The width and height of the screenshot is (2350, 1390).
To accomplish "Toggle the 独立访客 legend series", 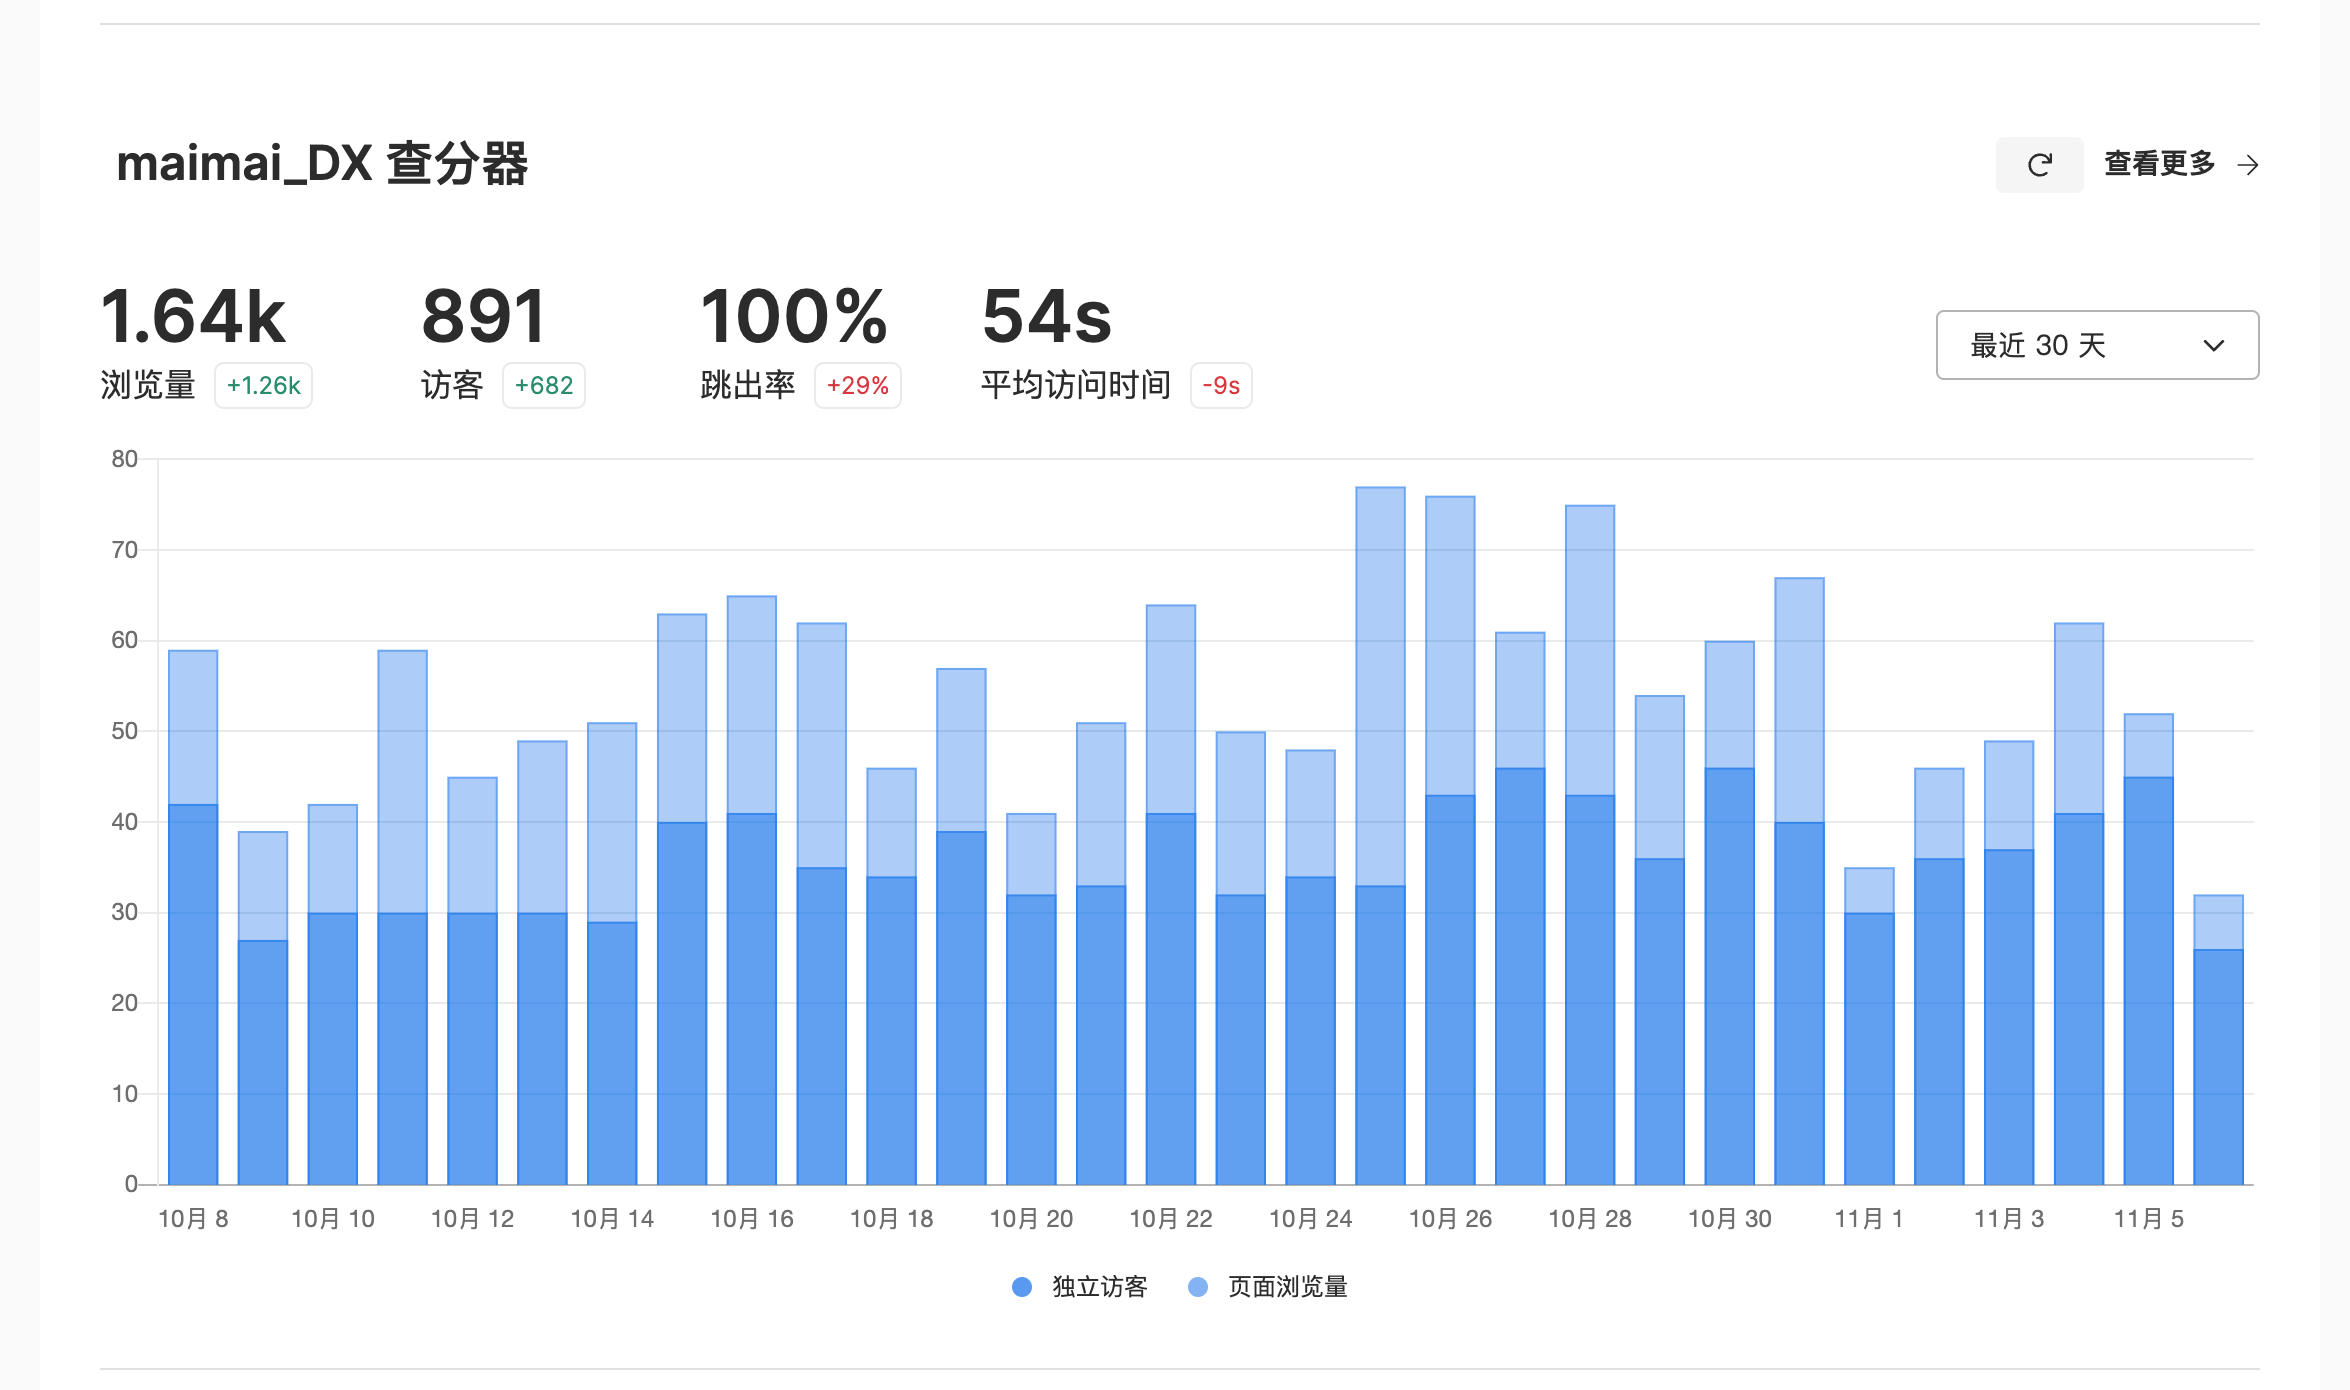I will click(1079, 1287).
